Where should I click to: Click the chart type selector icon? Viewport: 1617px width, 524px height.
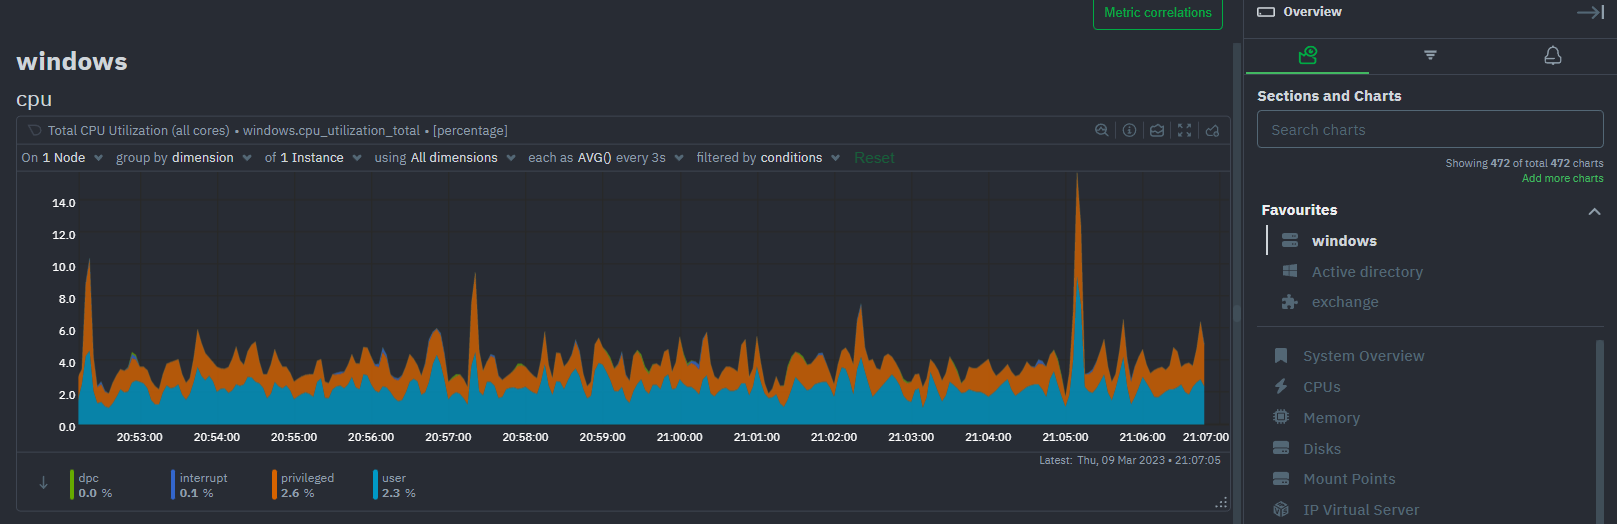coord(1157,130)
